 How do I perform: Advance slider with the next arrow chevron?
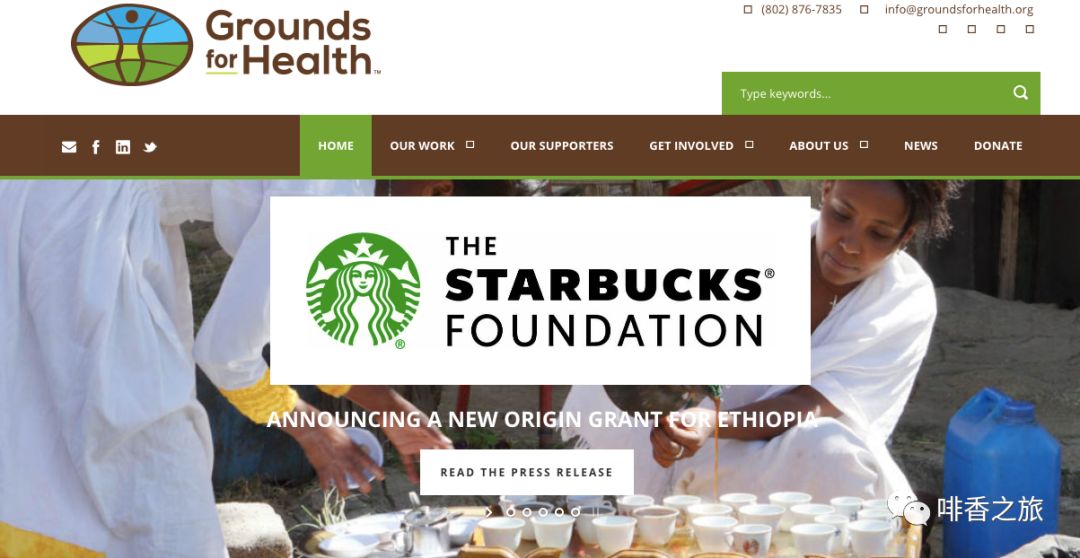pos(488,512)
